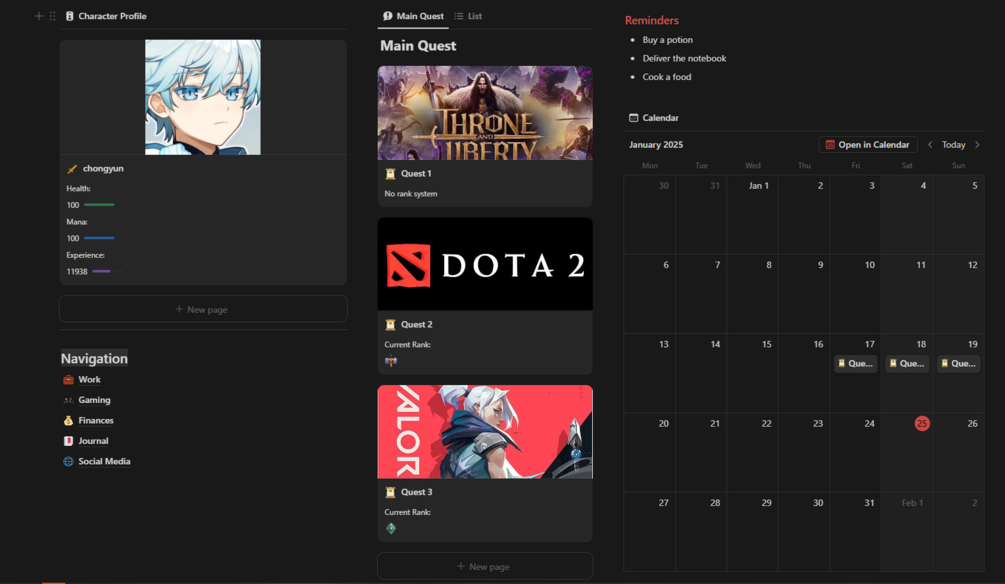
Task: Open the Throne and Liberty cover image
Action: pyautogui.click(x=485, y=113)
